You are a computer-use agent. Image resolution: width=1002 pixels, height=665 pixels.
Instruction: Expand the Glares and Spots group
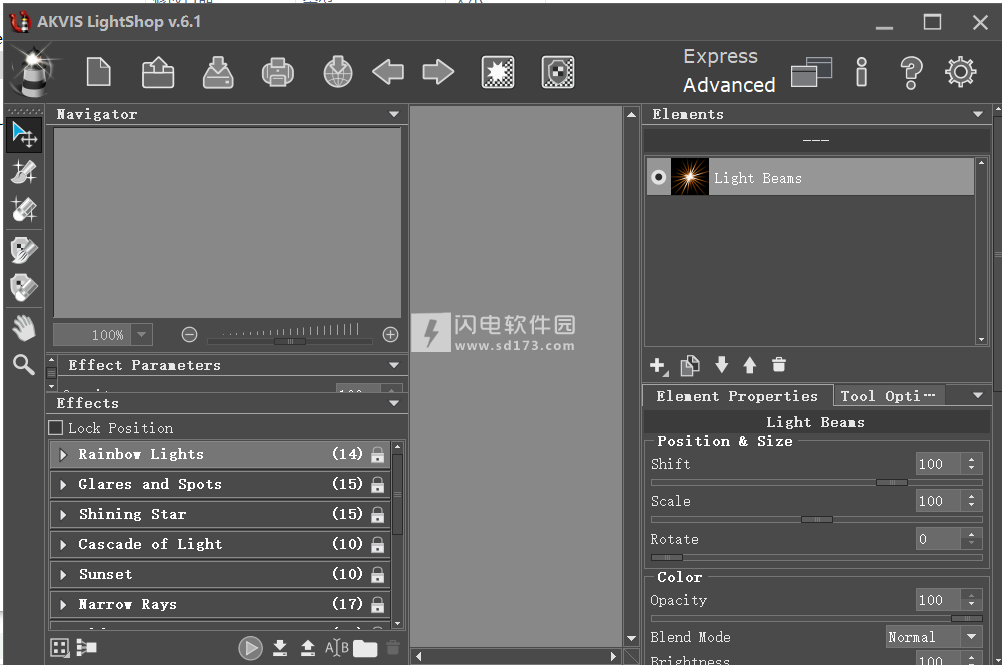[x=64, y=485]
